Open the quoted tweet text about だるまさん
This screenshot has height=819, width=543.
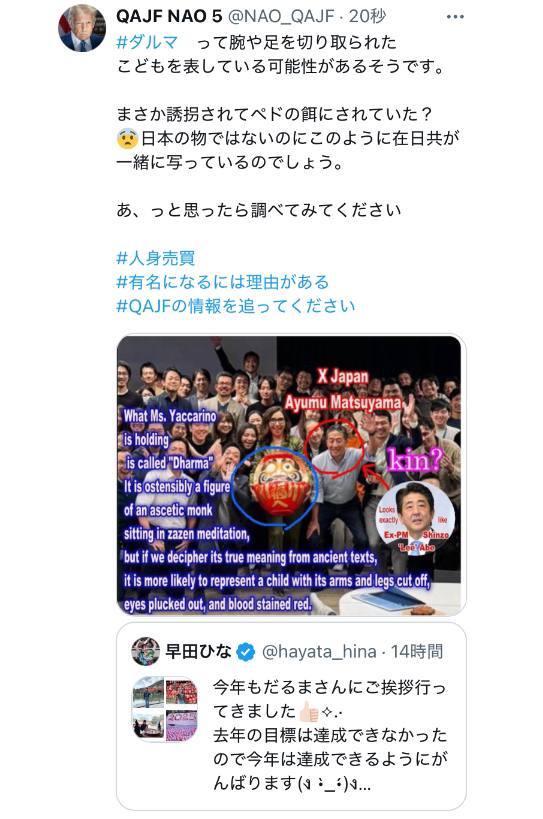tap(330, 735)
